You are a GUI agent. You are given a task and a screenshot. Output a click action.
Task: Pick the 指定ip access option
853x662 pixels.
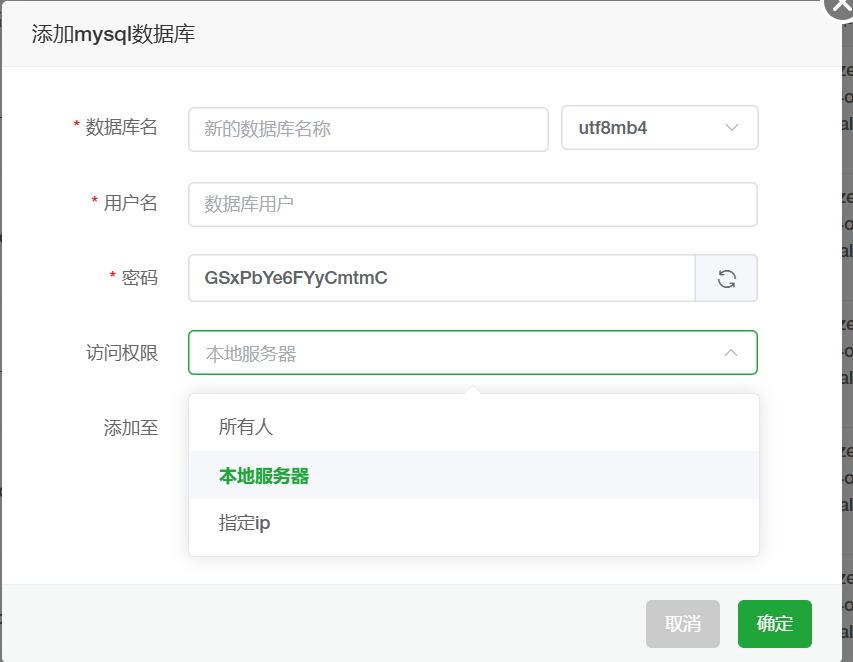[x=474, y=523]
